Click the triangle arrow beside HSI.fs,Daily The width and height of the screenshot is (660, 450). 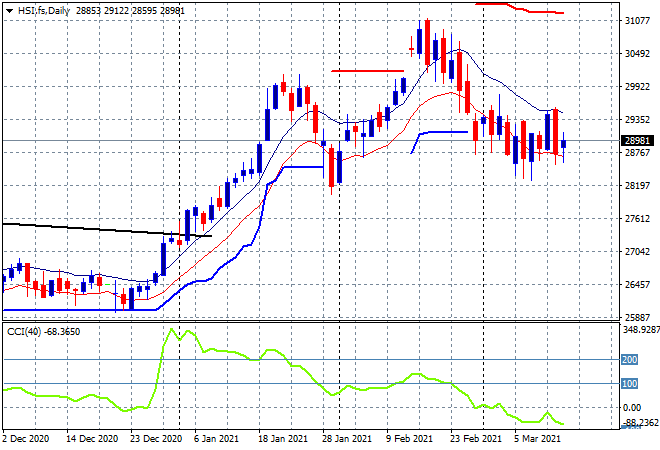coord(8,8)
